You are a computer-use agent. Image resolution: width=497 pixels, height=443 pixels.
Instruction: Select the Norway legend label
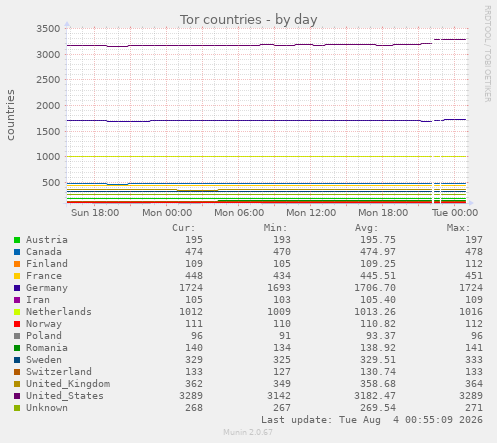[x=44, y=324]
